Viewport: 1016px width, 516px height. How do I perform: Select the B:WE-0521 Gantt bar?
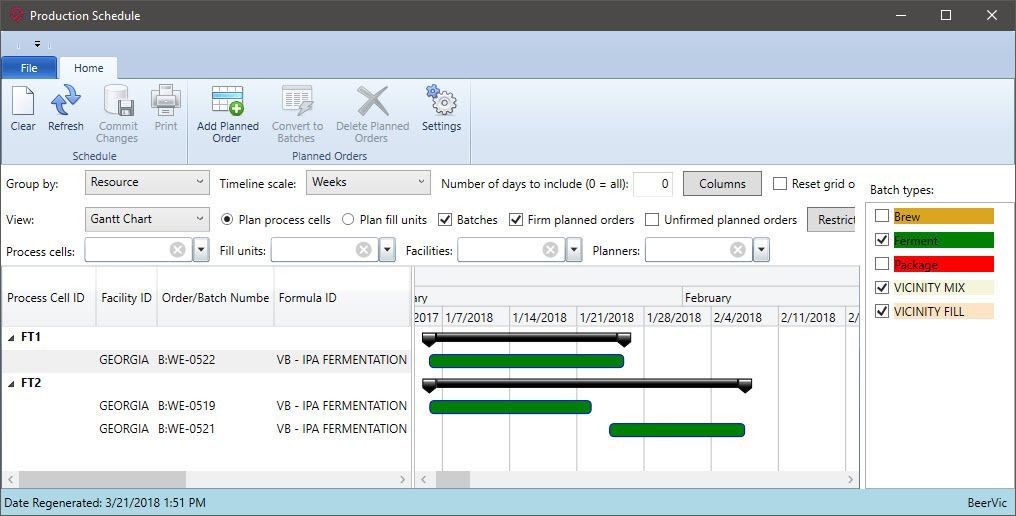(677, 430)
